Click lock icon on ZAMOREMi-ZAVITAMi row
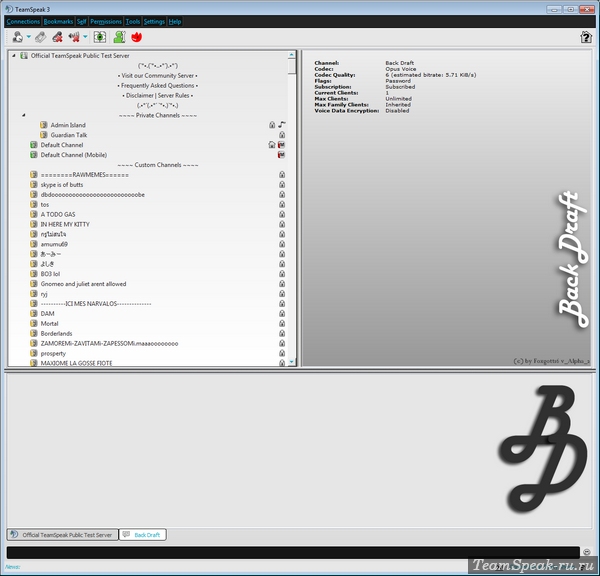This screenshot has width=600, height=576. point(282,343)
